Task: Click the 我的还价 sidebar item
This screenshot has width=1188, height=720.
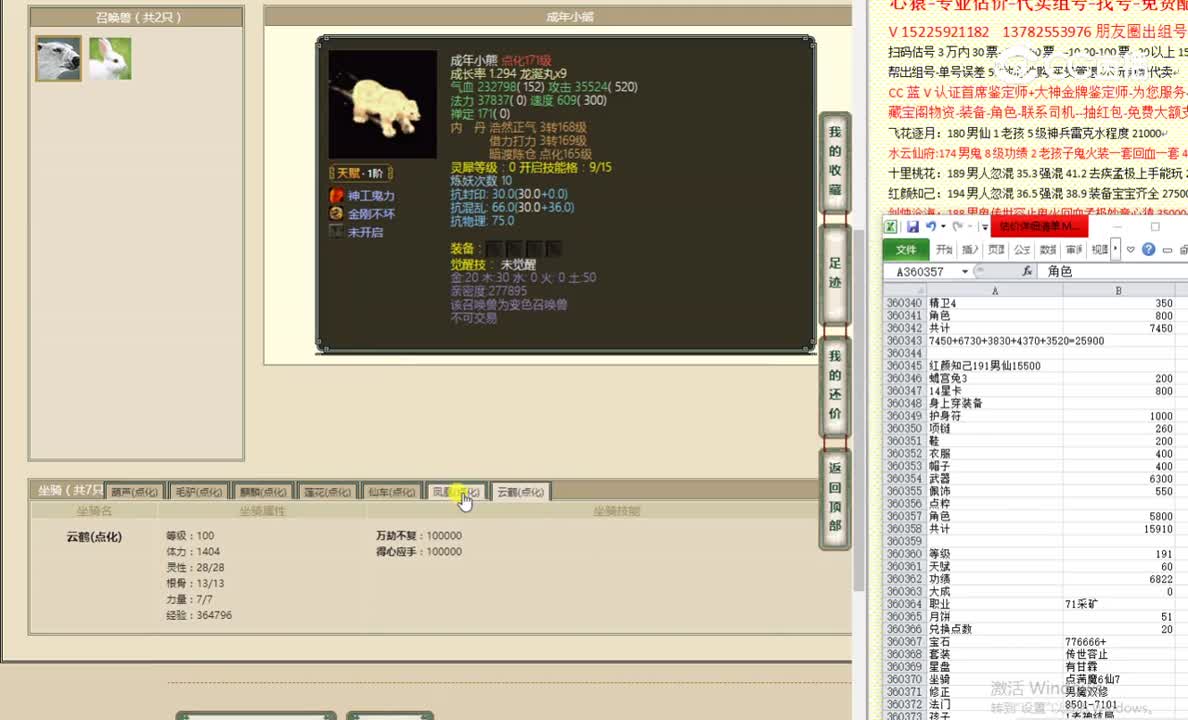Action: (x=835, y=385)
